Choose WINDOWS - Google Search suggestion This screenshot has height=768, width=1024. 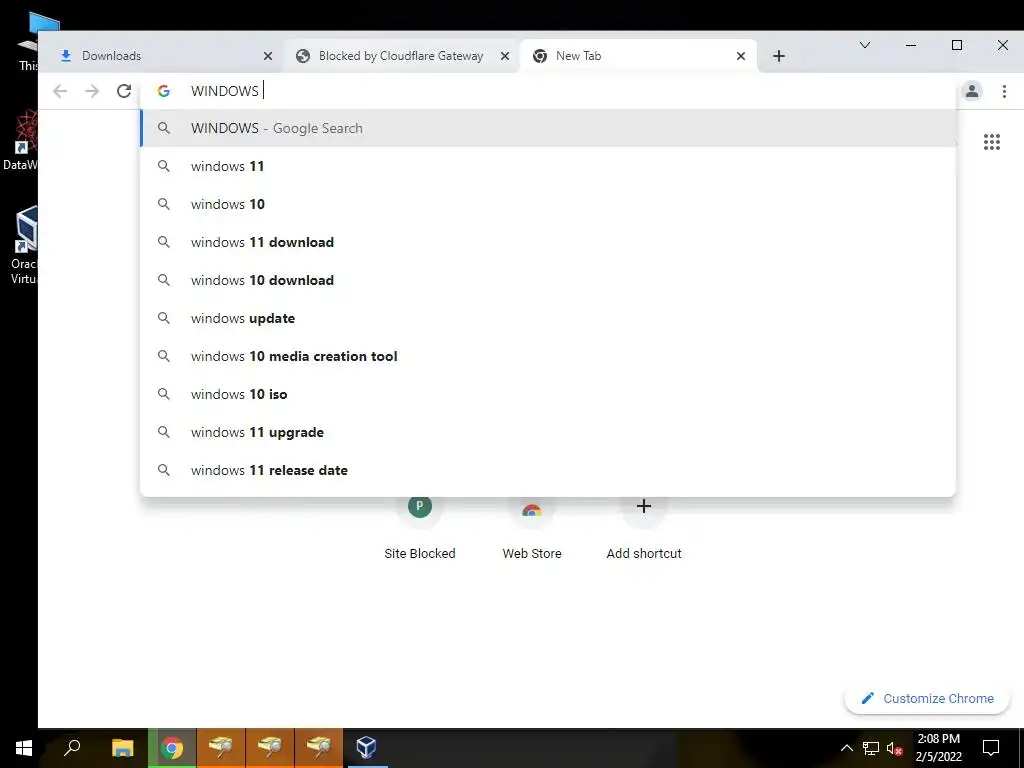[548, 128]
